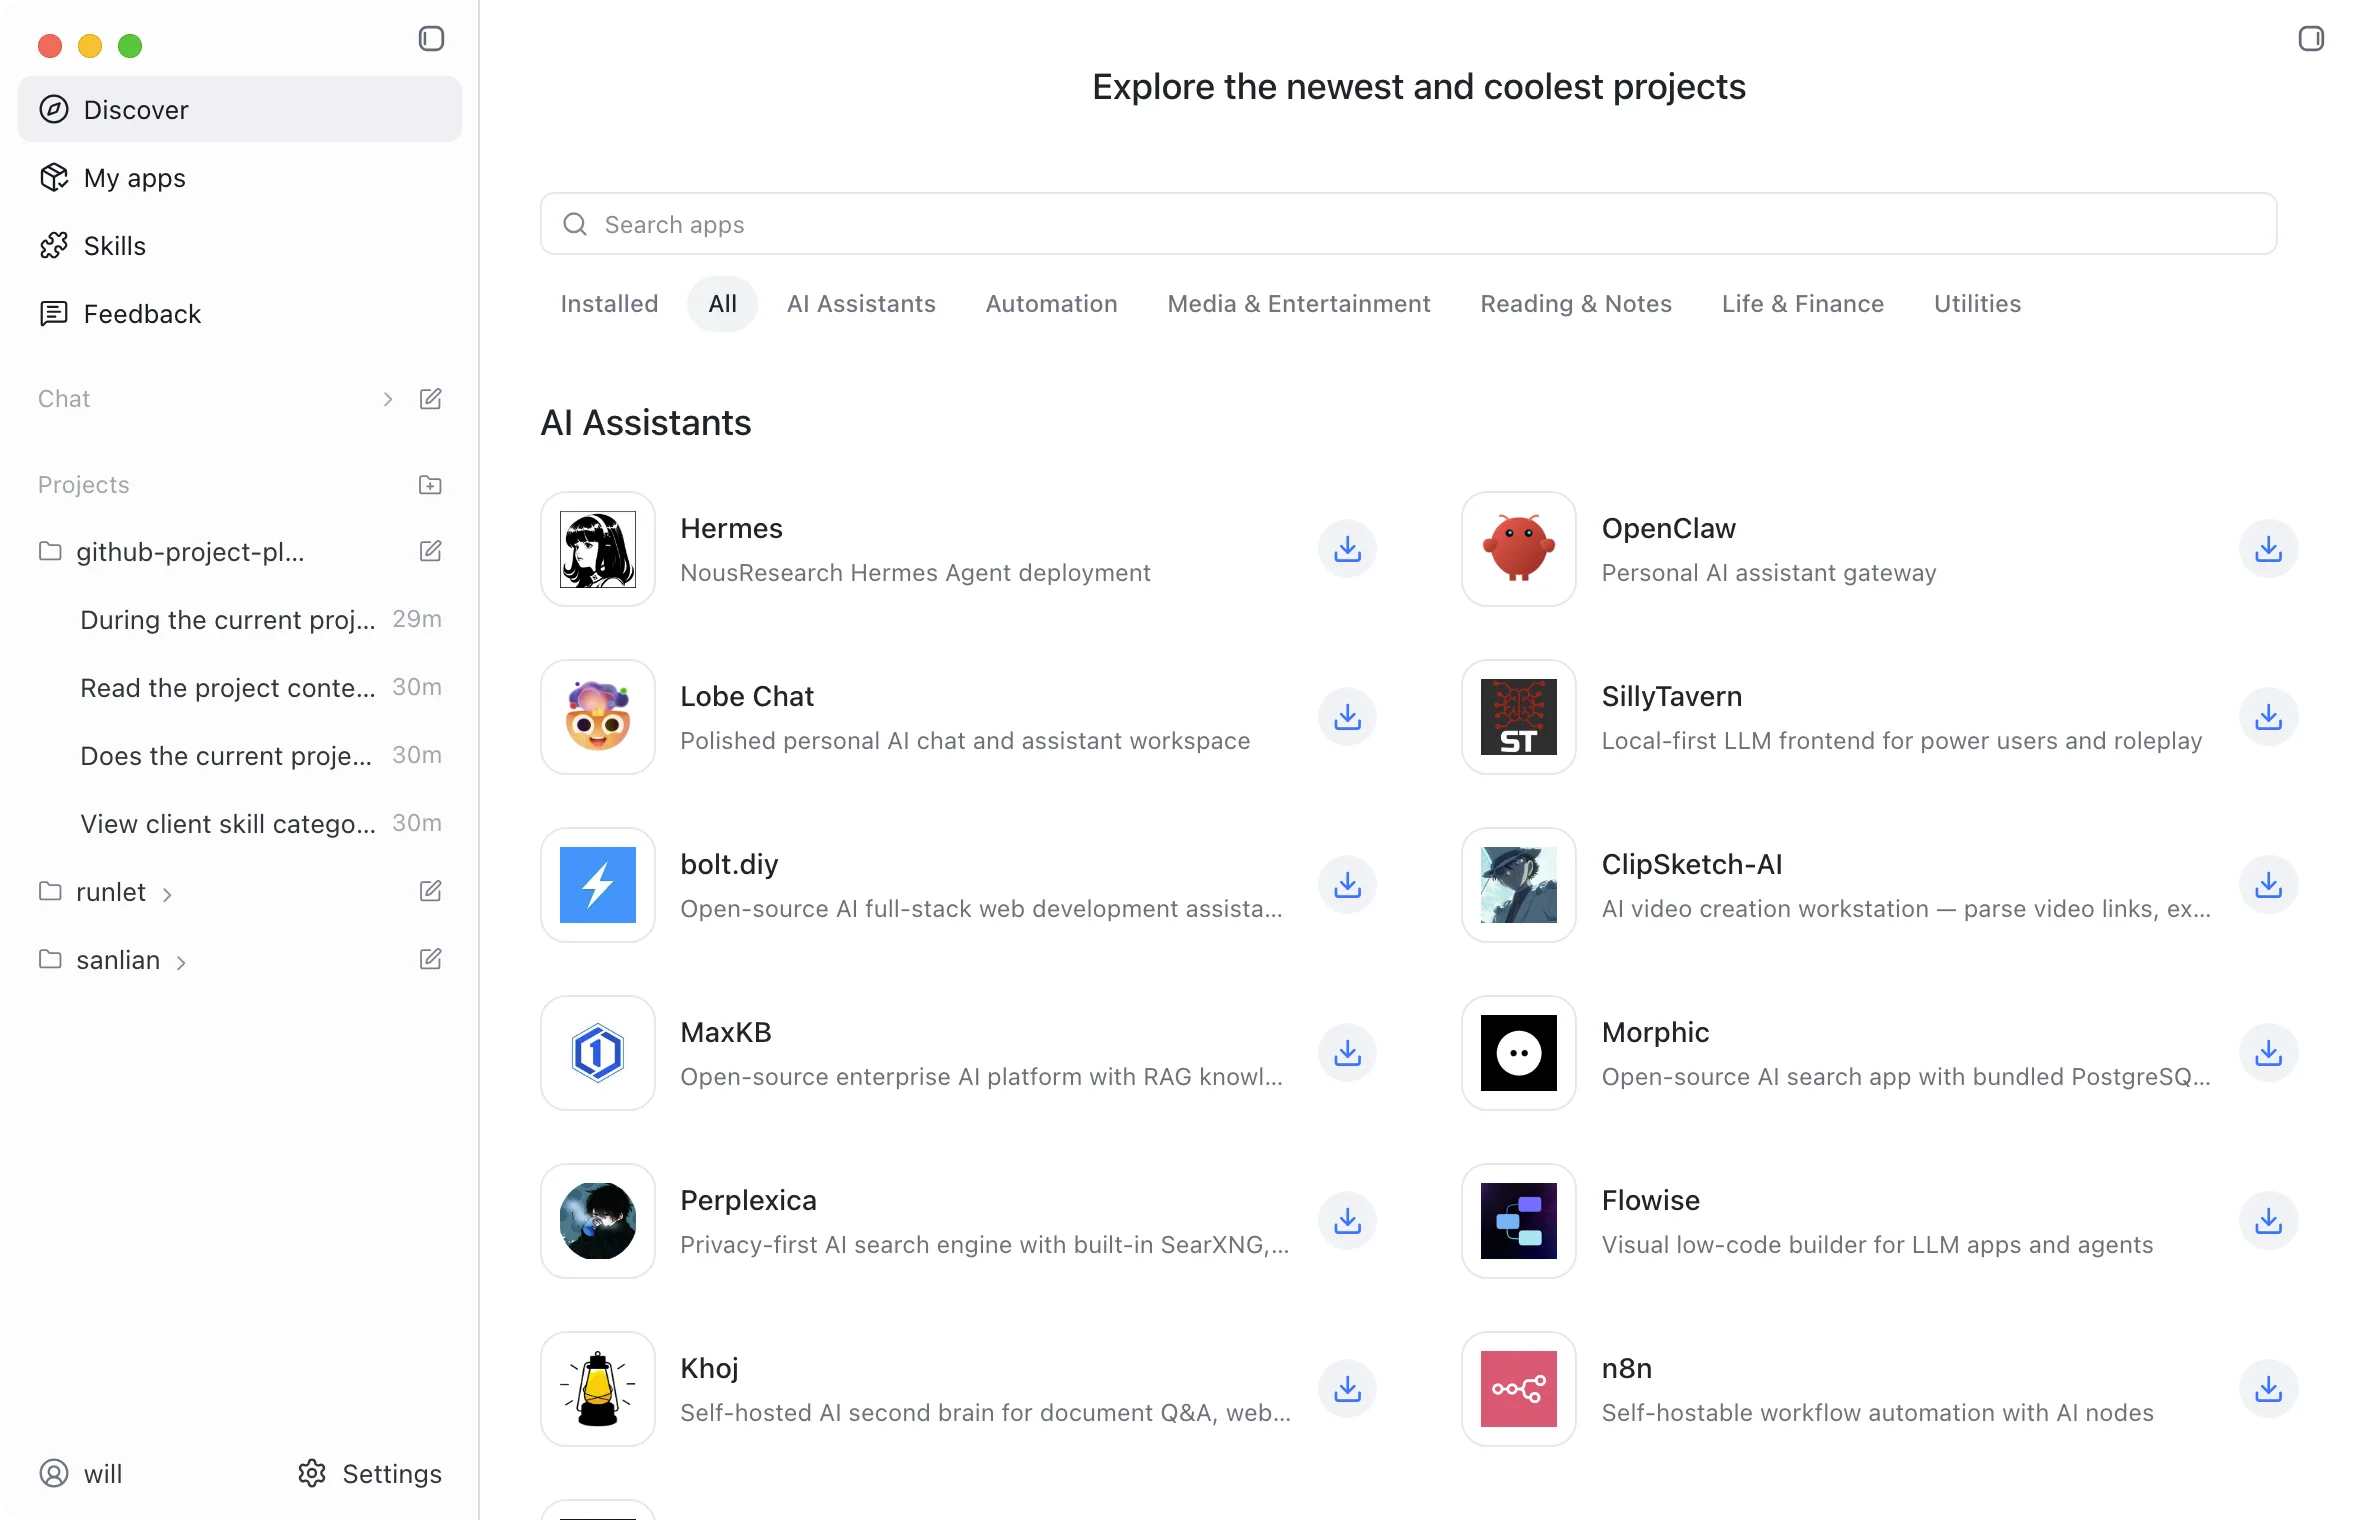Install ClipSketch-AI with the download icon
Screen dimensions: 2360x1520
click(2268, 884)
